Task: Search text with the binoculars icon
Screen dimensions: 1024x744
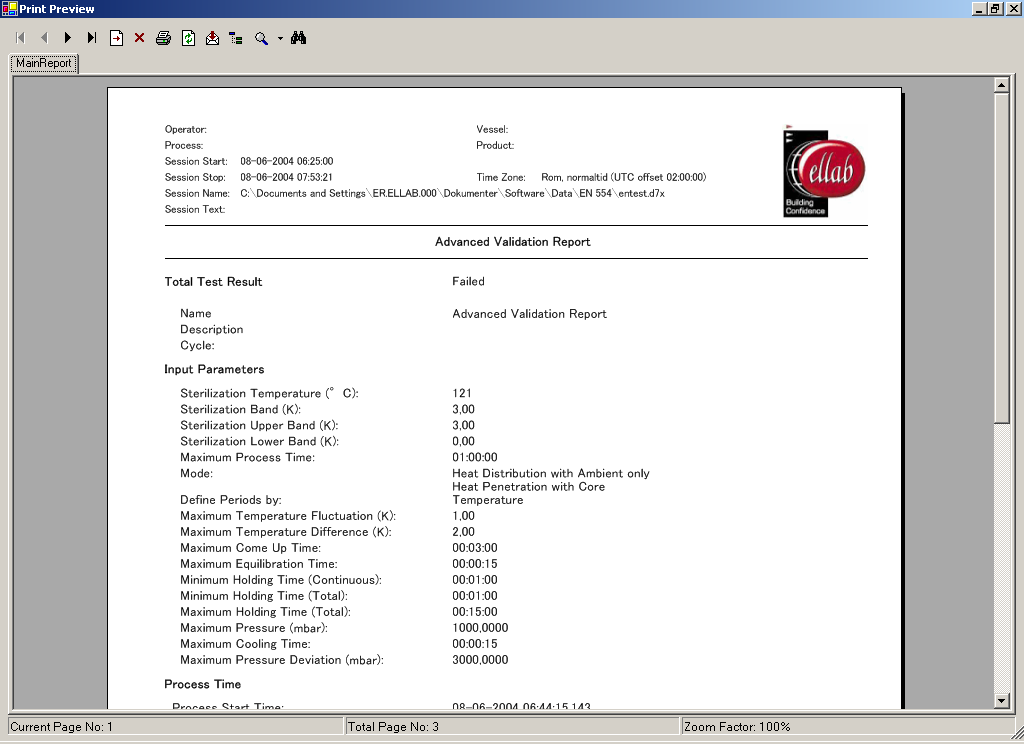Action: click(x=298, y=38)
